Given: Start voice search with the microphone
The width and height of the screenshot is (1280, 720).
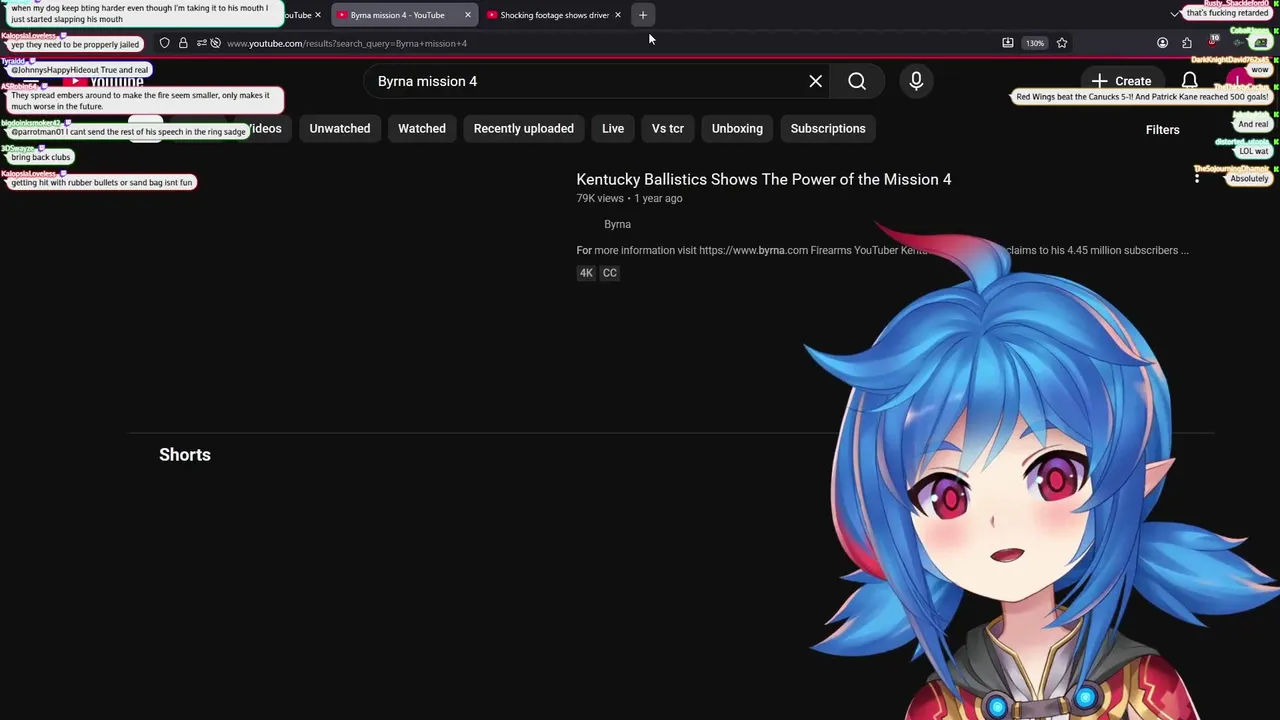Looking at the screenshot, I should coord(916,81).
